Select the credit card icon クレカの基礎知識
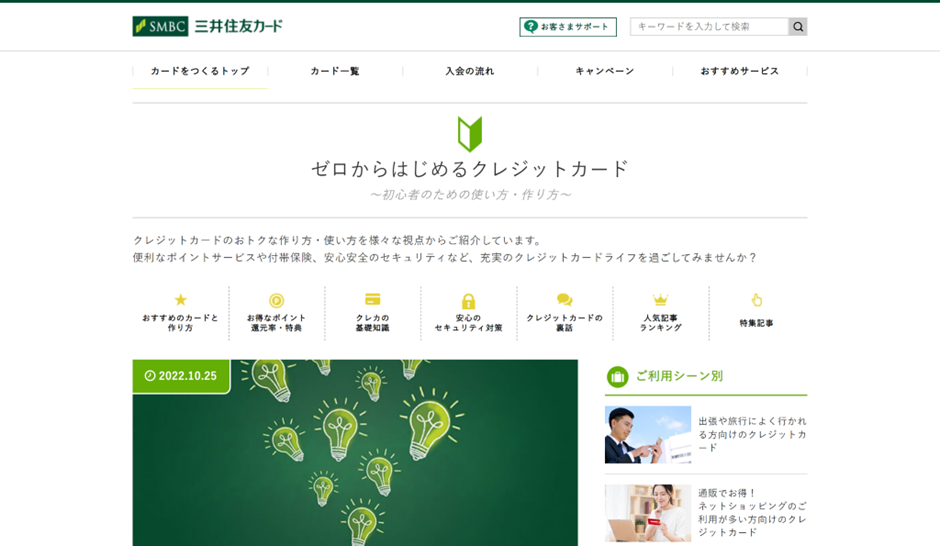The image size is (940, 546). [372, 299]
